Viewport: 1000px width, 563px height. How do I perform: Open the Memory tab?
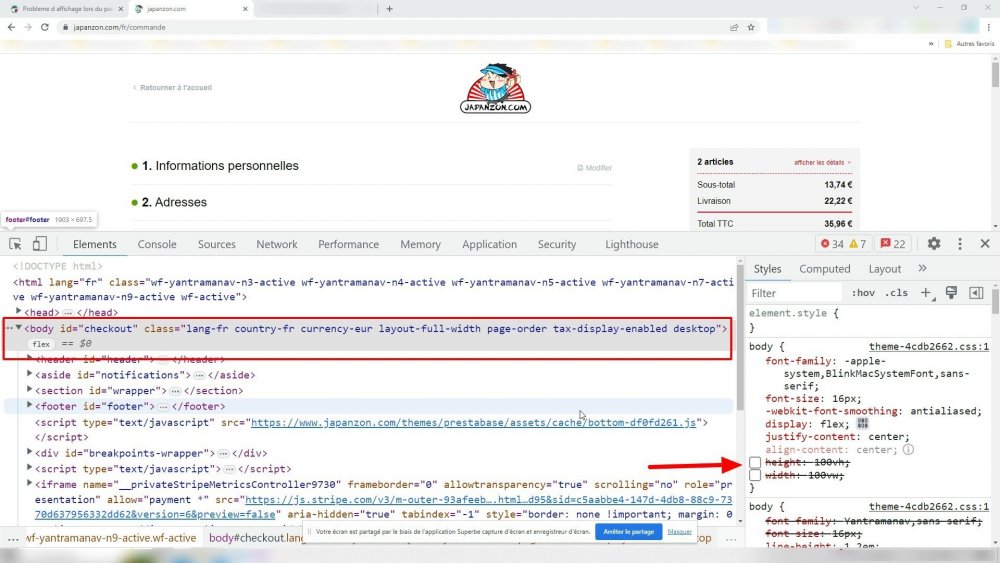pyautogui.click(x=420, y=244)
